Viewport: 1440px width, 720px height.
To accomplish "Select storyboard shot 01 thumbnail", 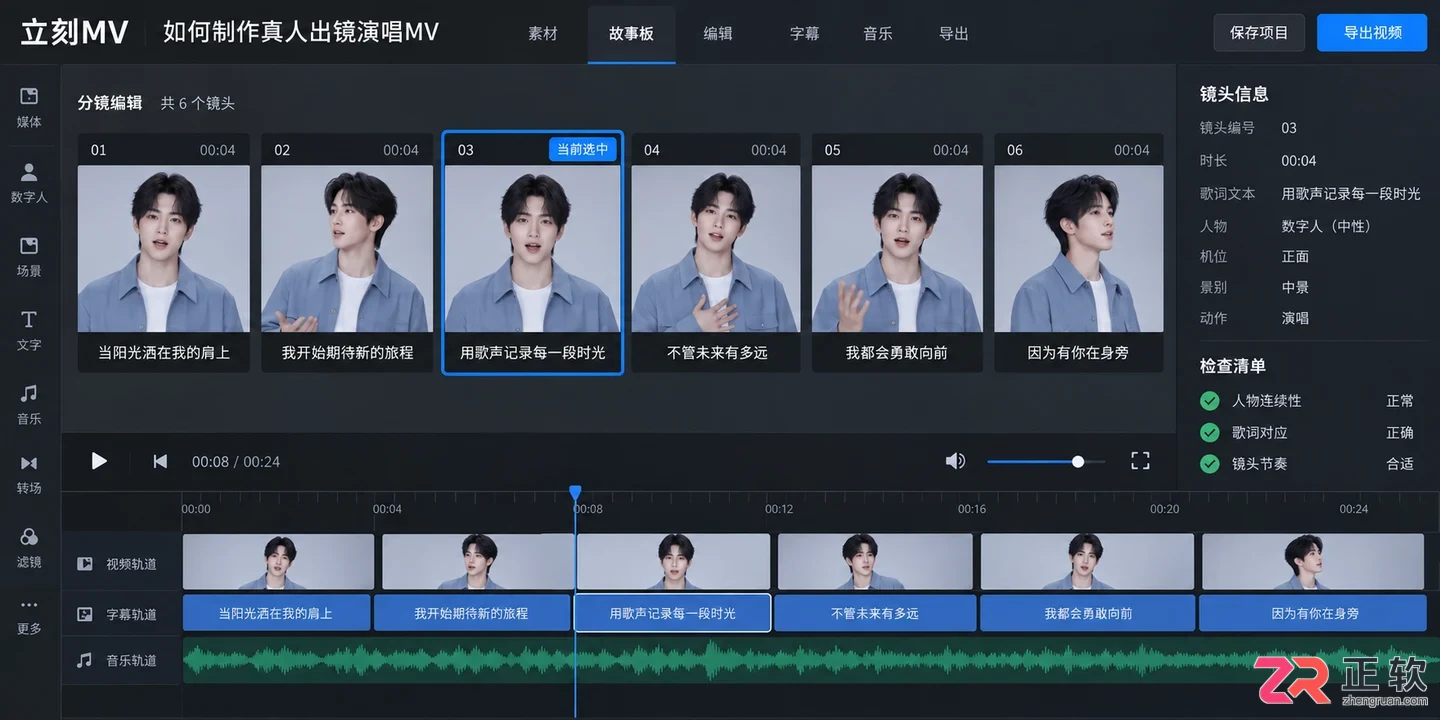I will pyautogui.click(x=164, y=248).
